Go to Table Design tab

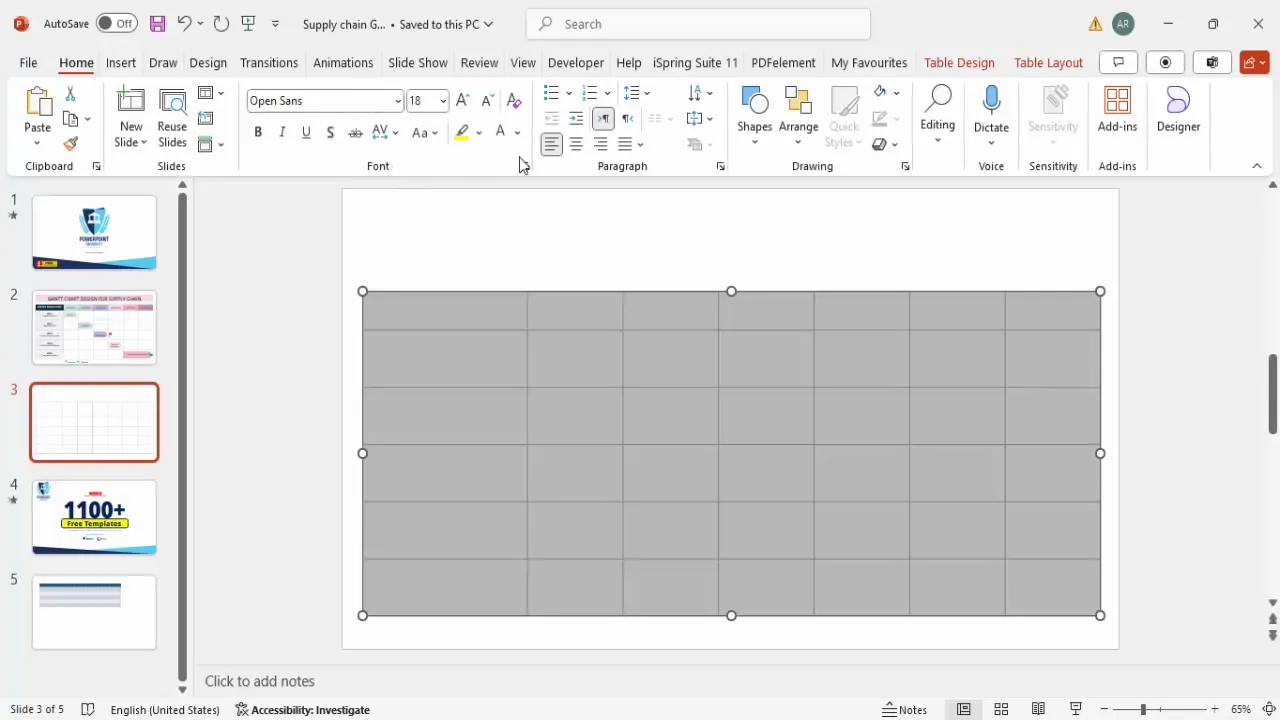tap(959, 62)
